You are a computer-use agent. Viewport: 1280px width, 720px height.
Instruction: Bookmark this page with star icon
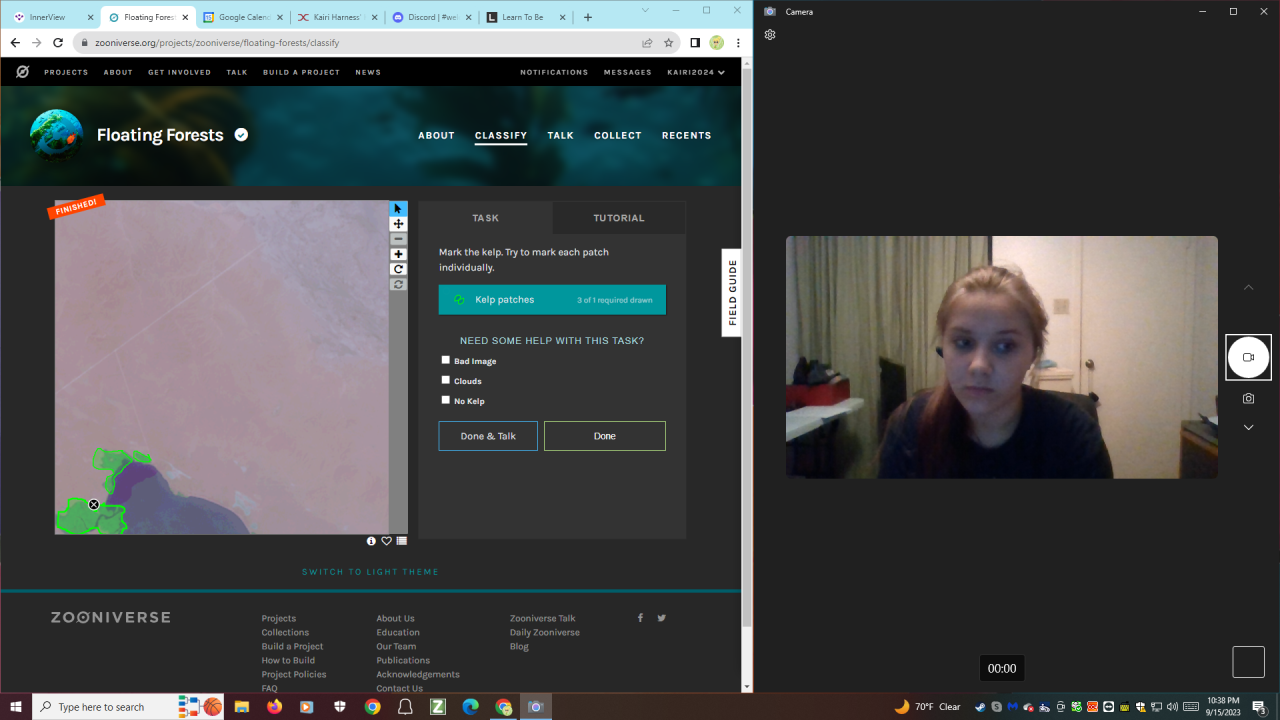[669, 43]
